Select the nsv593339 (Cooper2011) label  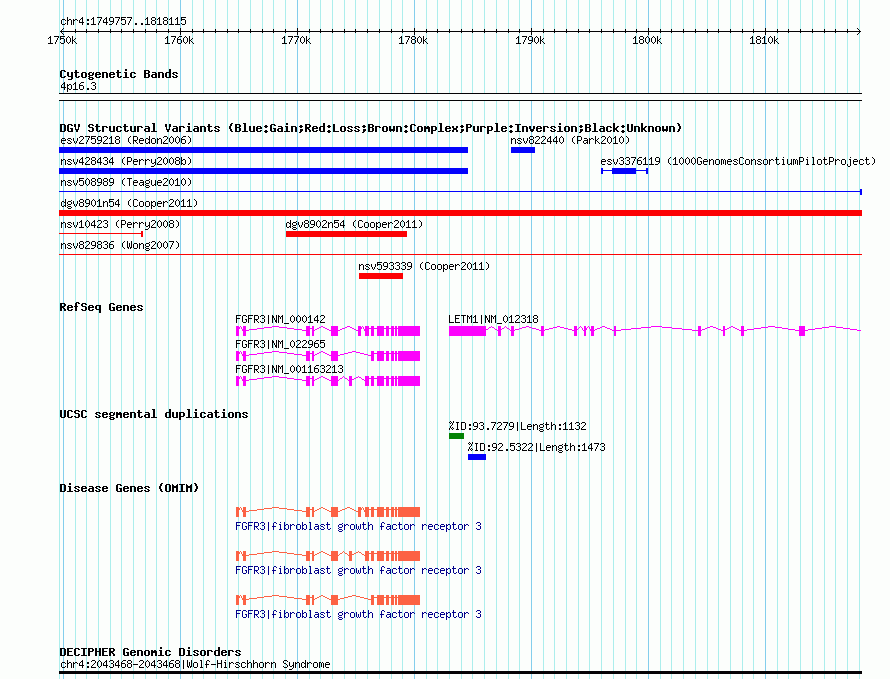click(424, 266)
